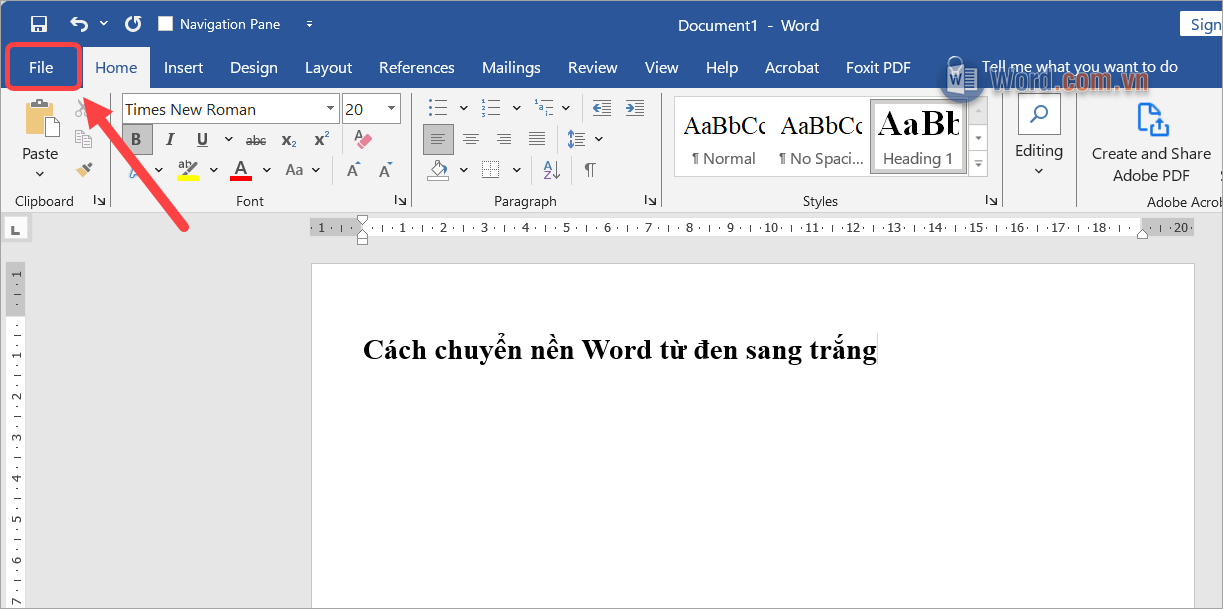Open the Undo history dropdown arrow

104,24
